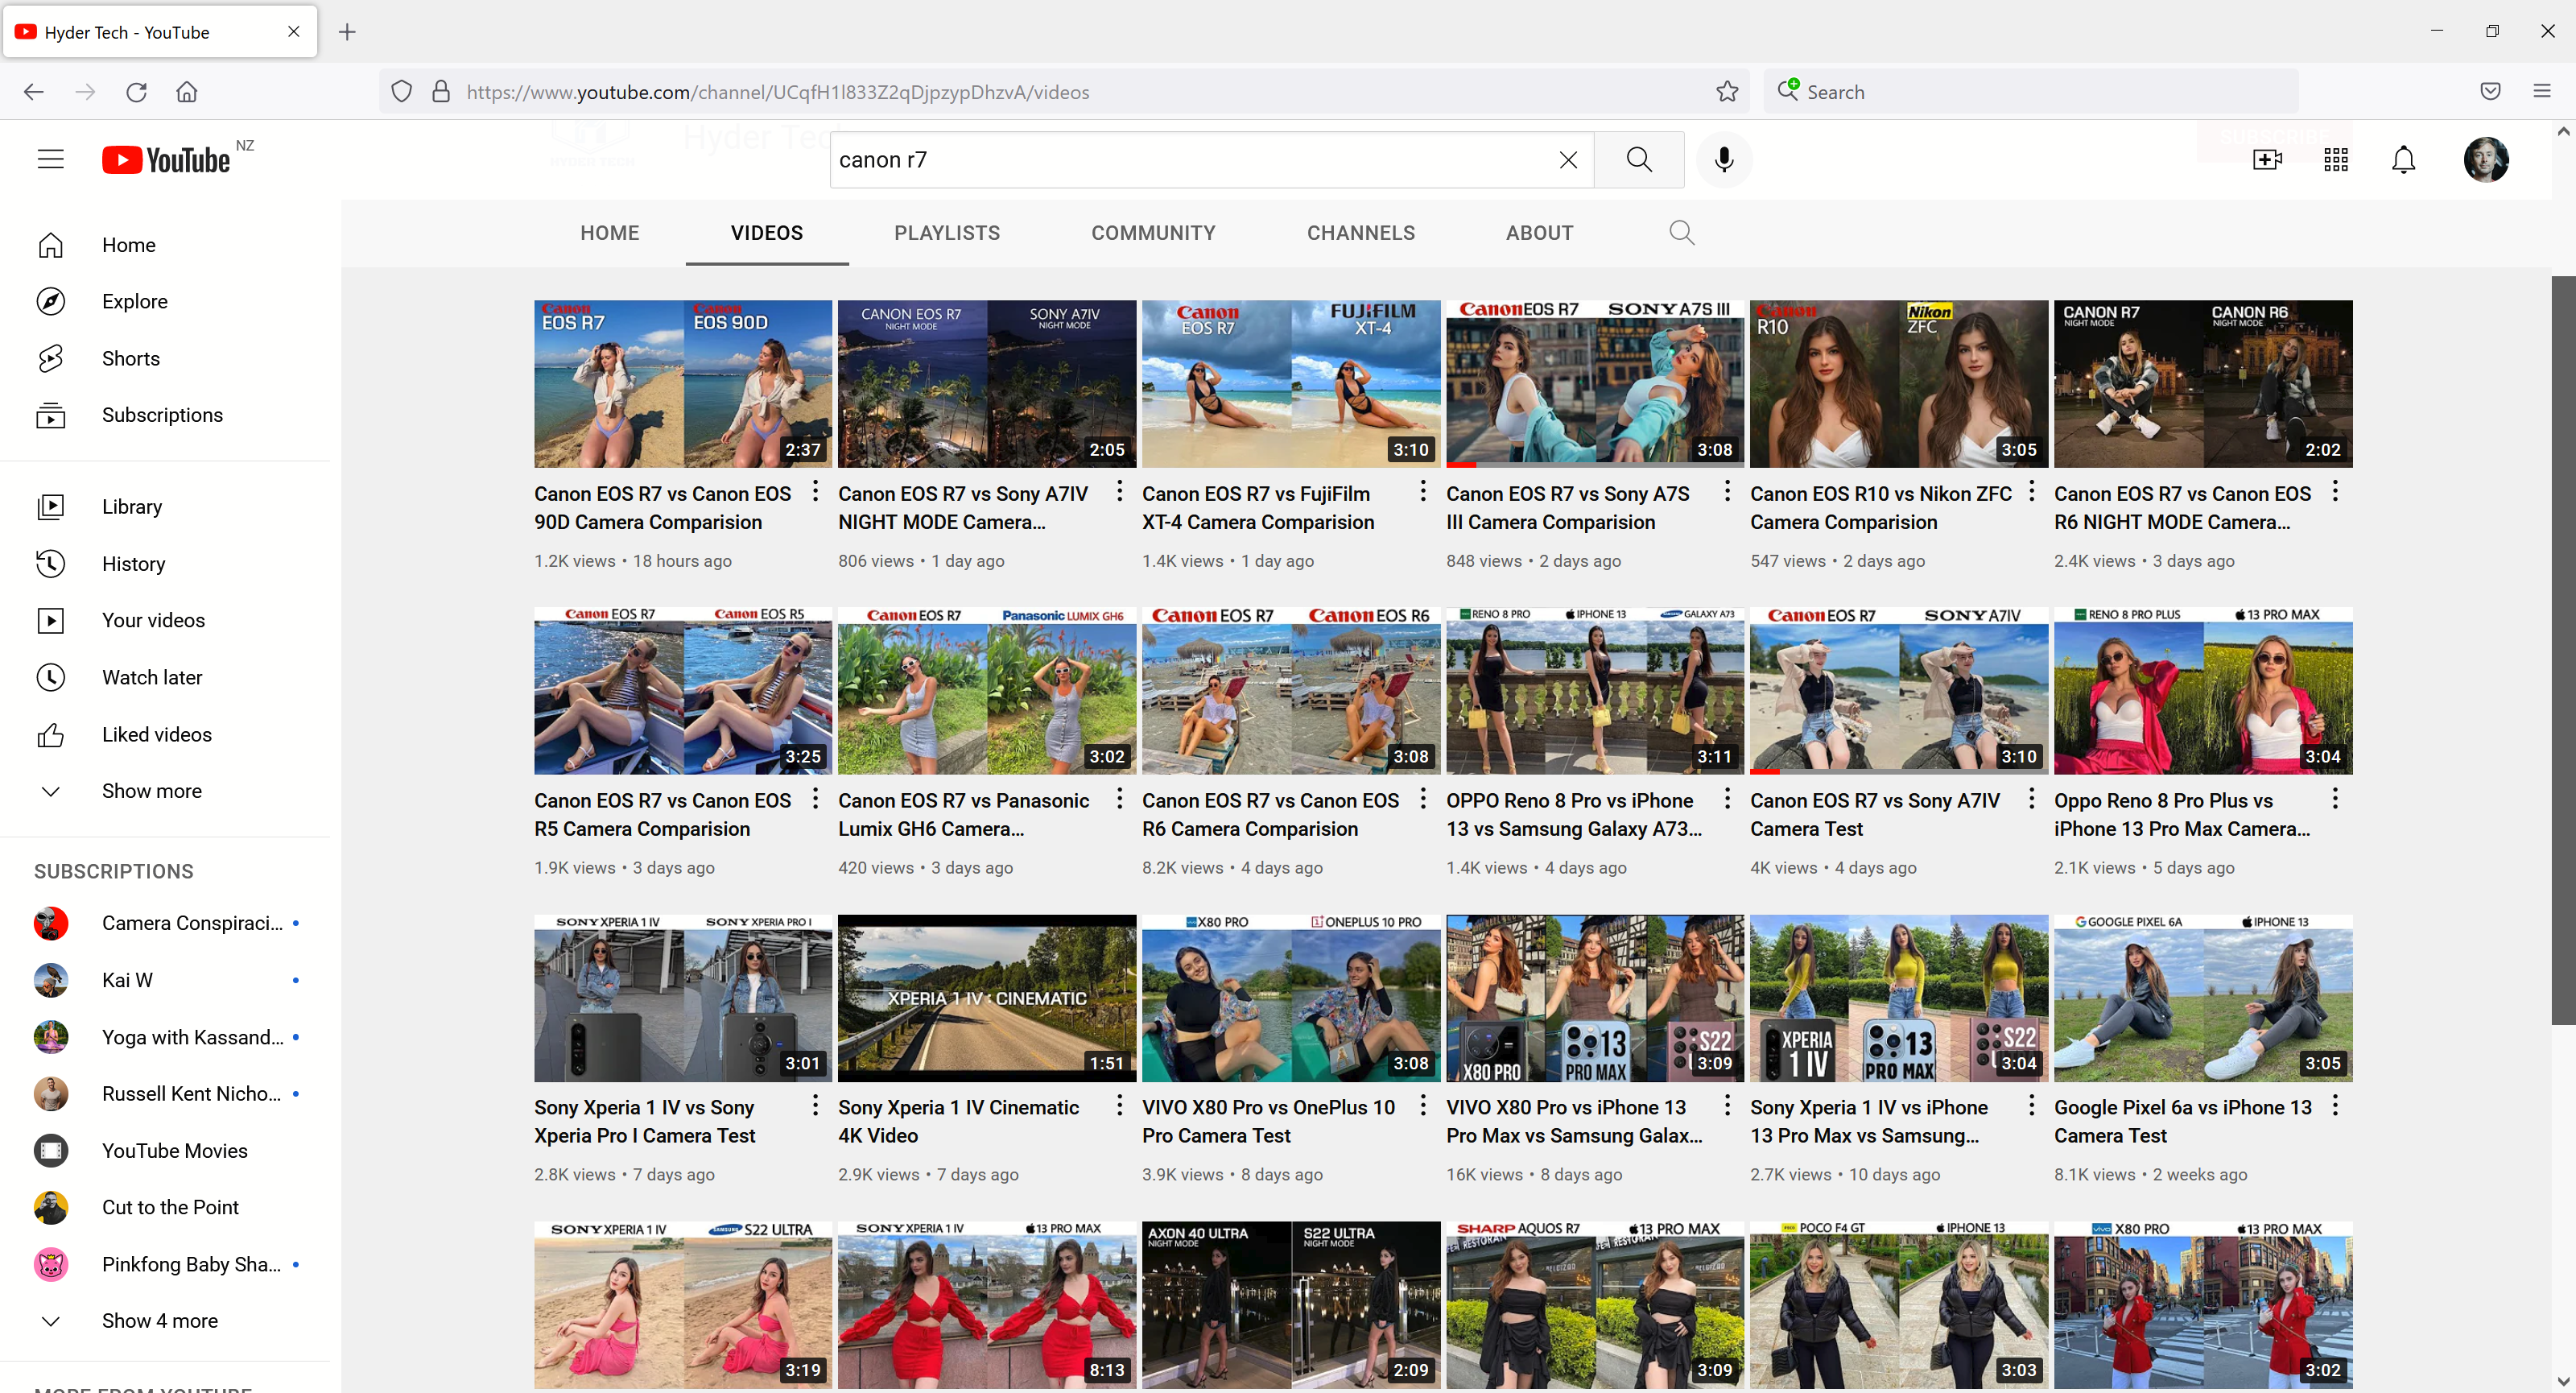Image resolution: width=2576 pixels, height=1393 pixels.
Task: Switch to CHANNELS tab
Action: point(1361,233)
